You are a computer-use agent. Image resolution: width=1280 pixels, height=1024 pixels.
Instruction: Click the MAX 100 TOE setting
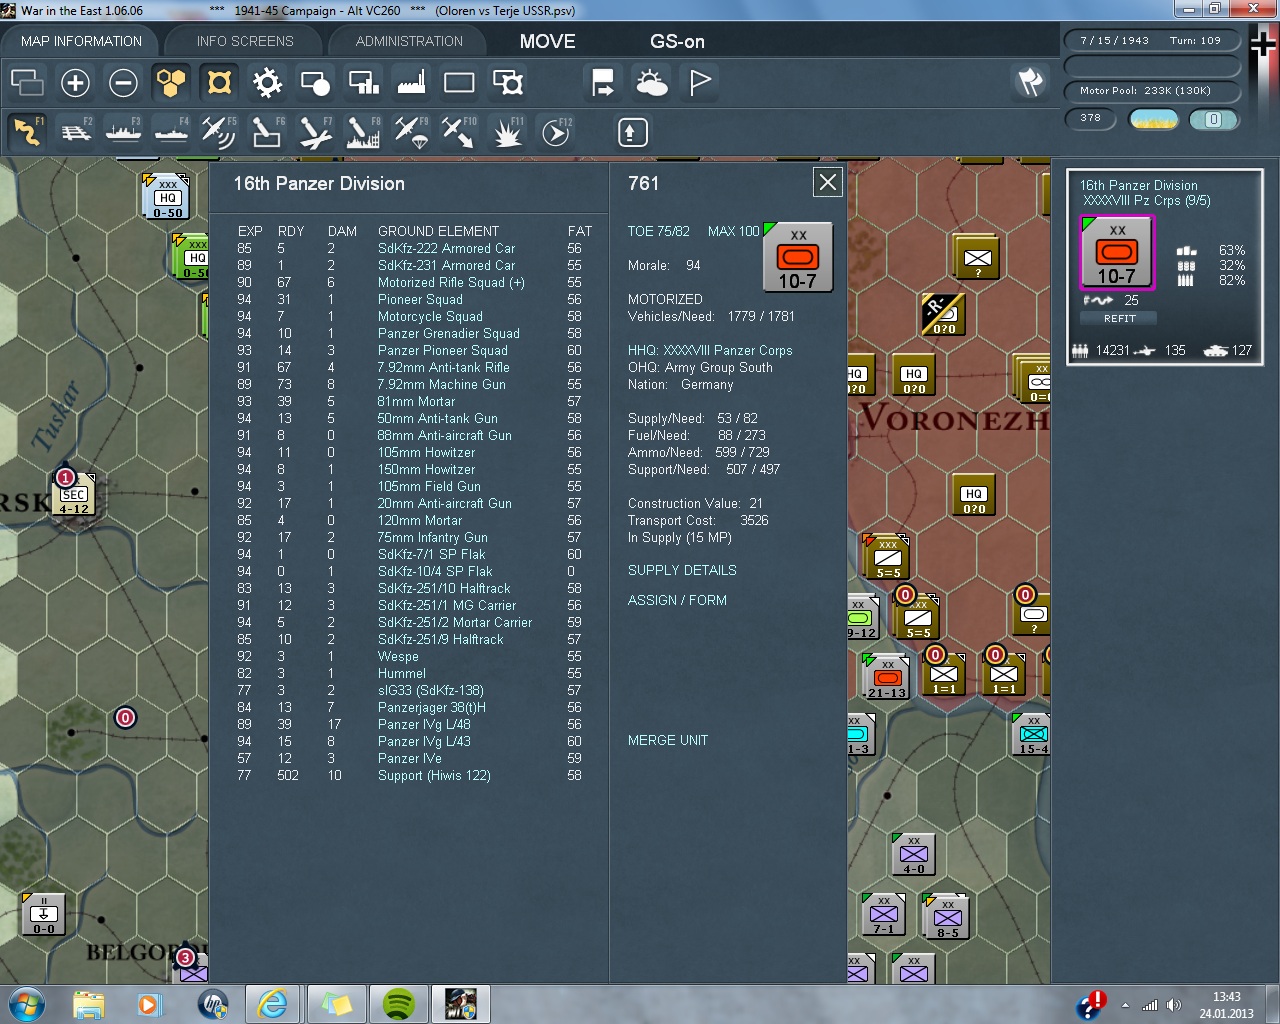(733, 231)
